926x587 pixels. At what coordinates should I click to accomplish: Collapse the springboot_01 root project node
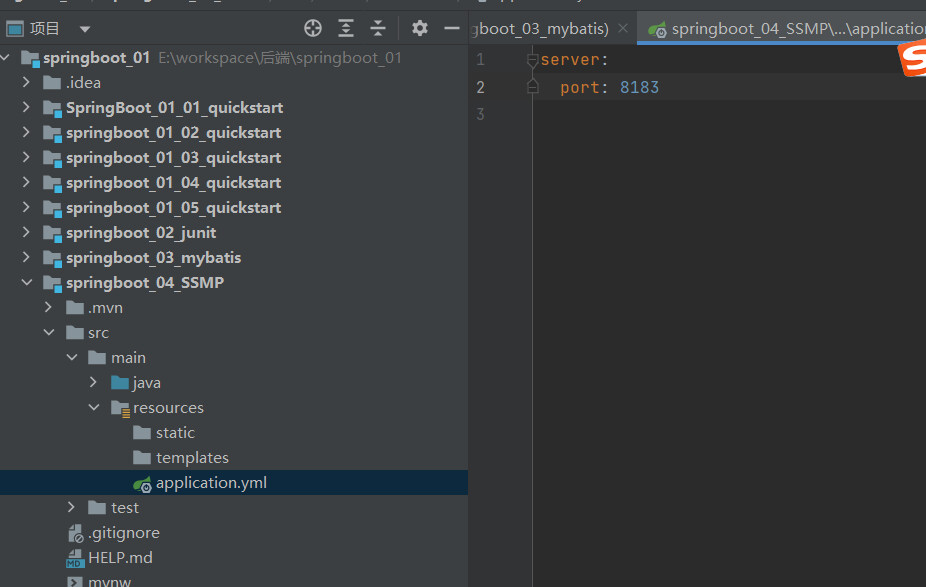click(6, 57)
